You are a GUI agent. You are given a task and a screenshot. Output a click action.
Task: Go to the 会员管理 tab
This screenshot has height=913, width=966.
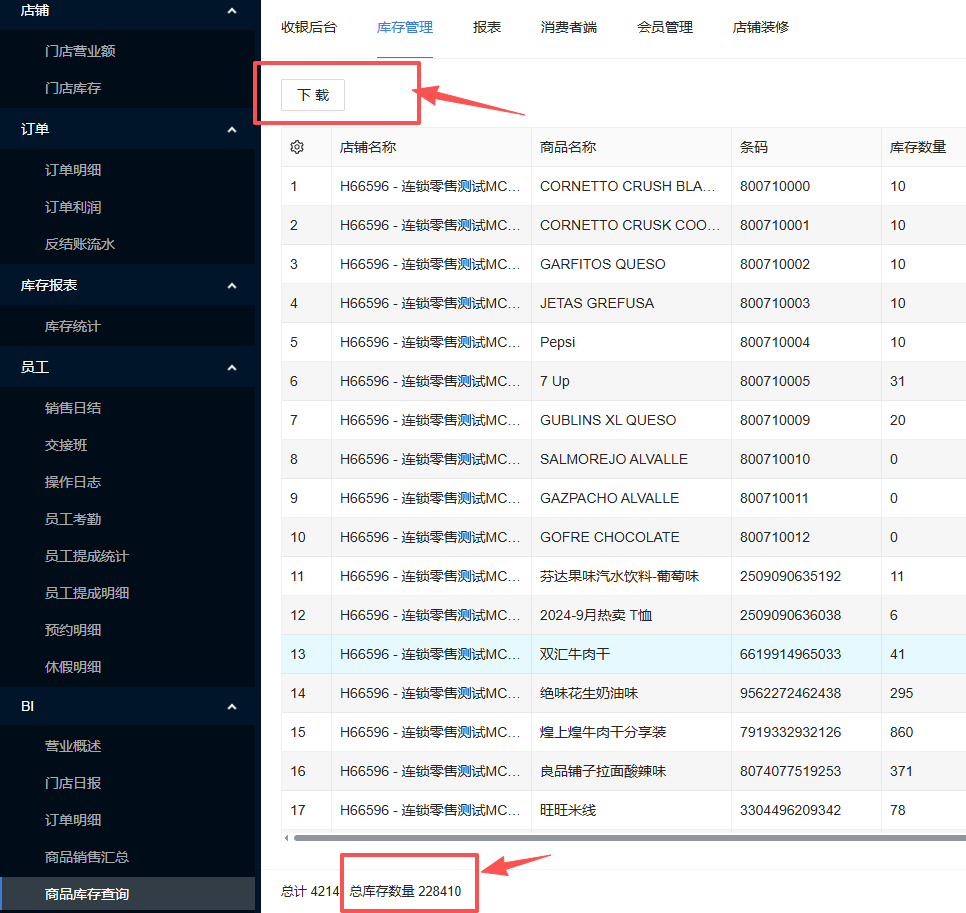coord(665,27)
